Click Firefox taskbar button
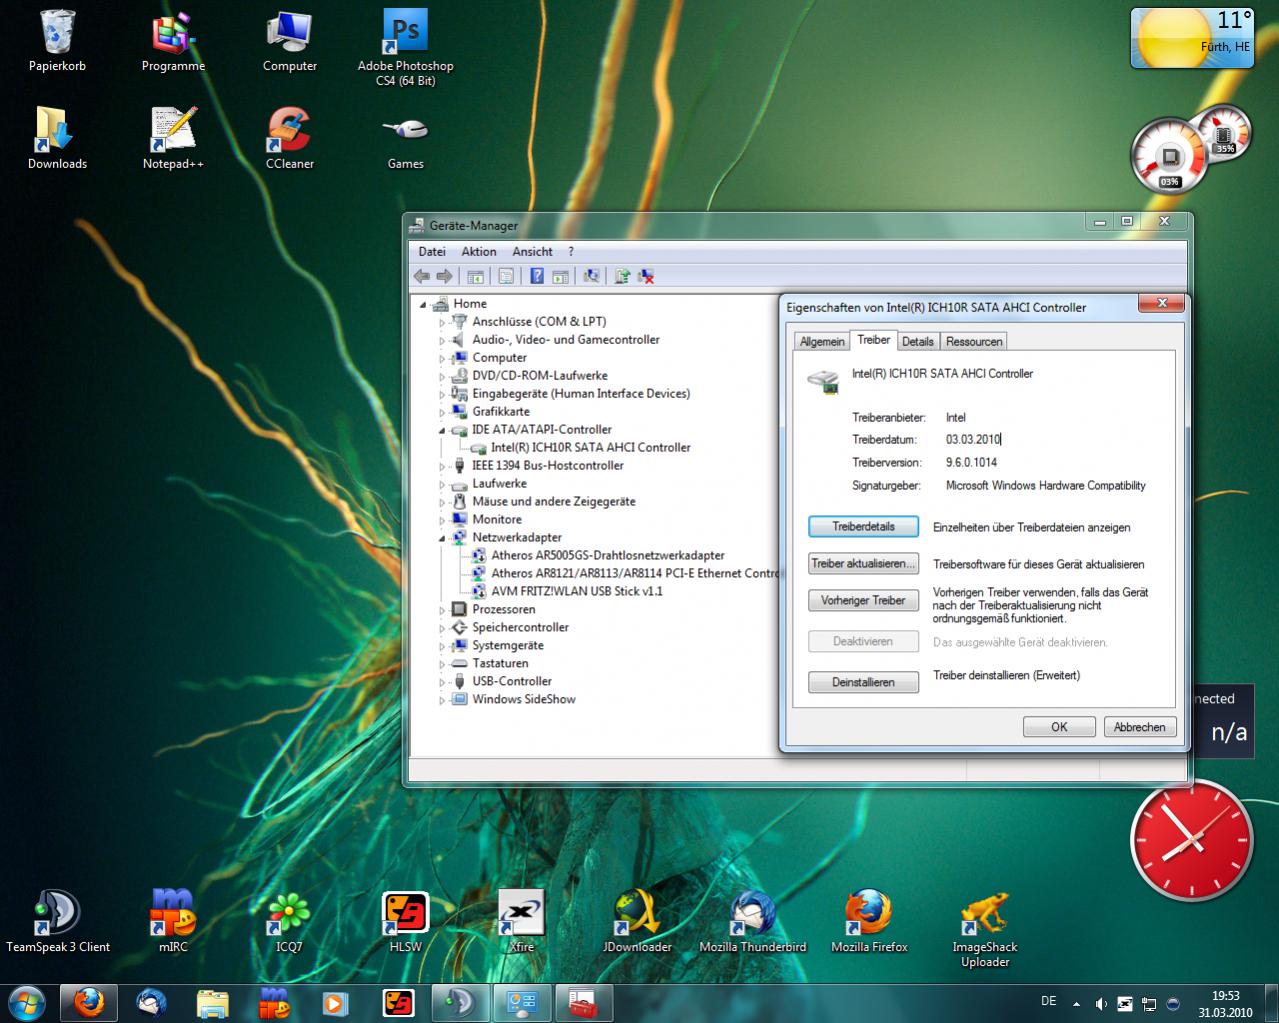Image resolution: width=1279 pixels, height=1023 pixels. tap(89, 1003)
